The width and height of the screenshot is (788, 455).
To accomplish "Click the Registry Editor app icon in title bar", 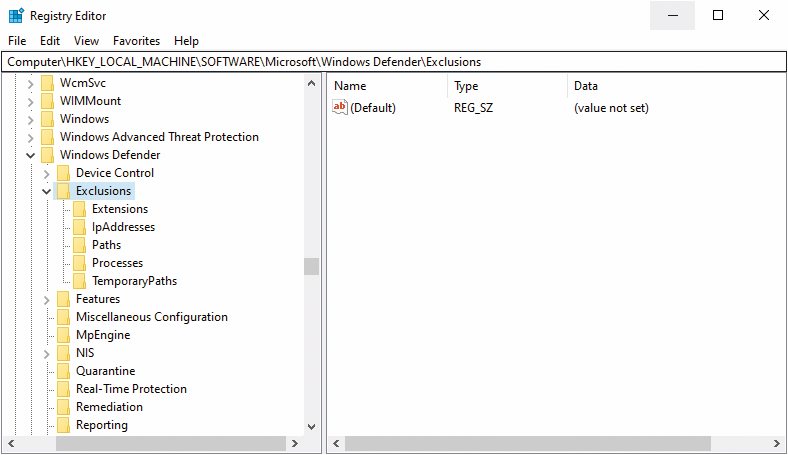I will coord(16,16).
